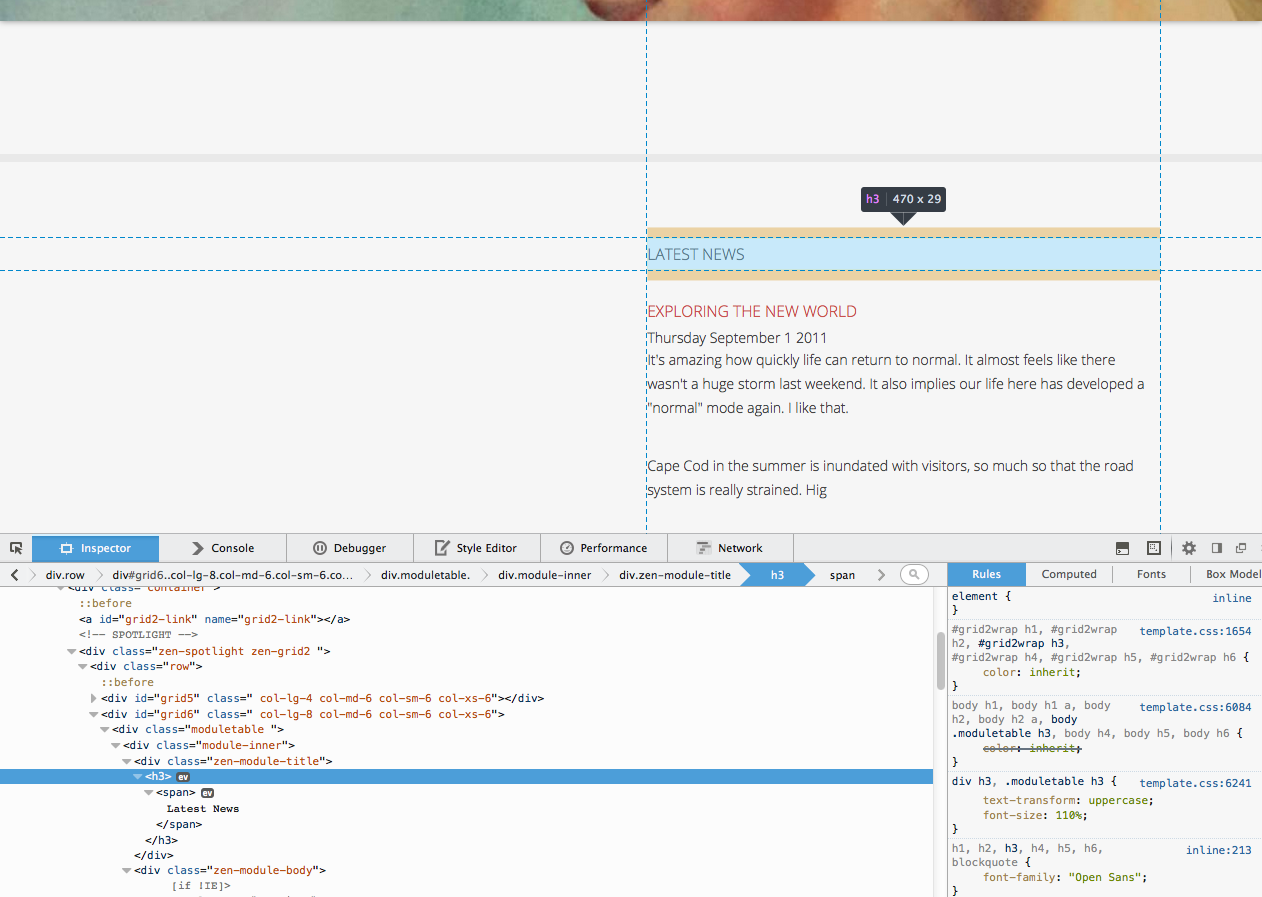Click the Thursday September 1 2011 date

pos(737,338)
